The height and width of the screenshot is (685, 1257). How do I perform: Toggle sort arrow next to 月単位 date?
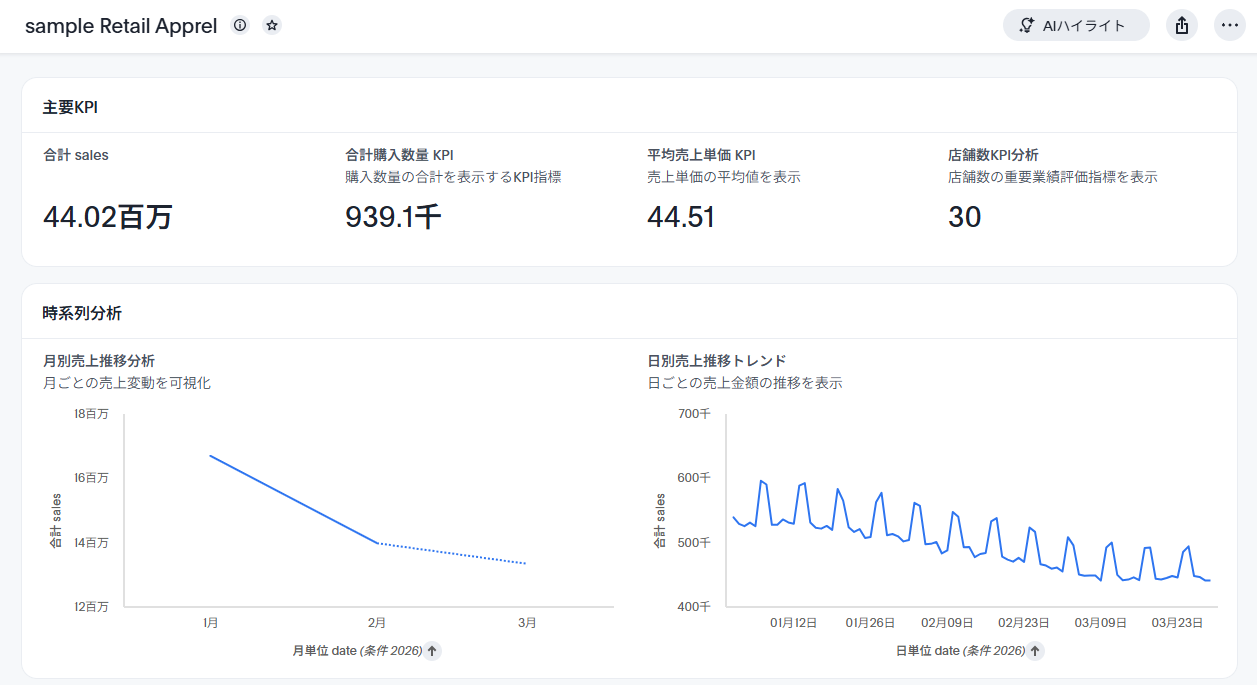(432, 651)
